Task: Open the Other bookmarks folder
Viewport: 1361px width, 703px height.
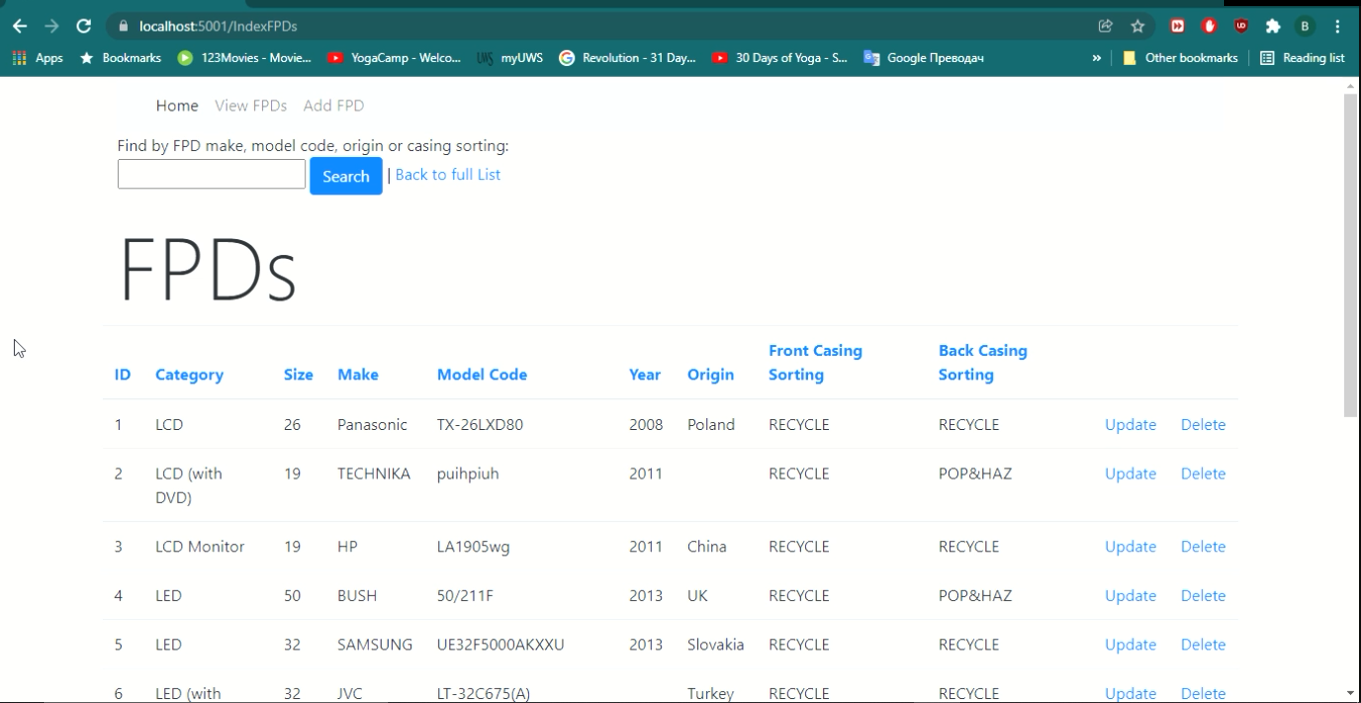Action: (1180, 58)
